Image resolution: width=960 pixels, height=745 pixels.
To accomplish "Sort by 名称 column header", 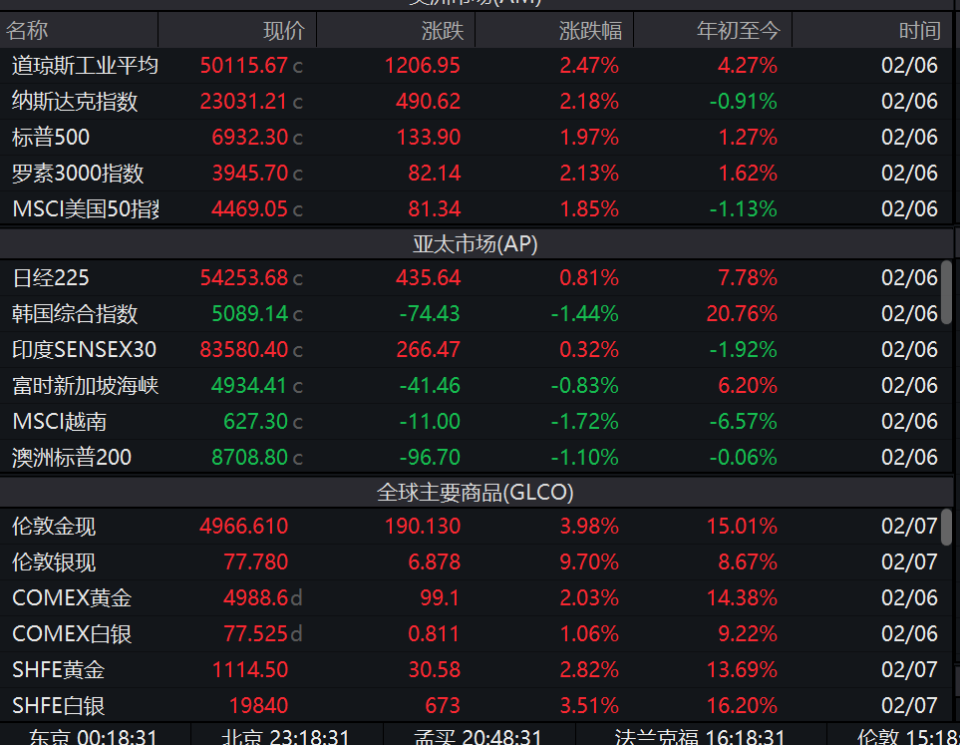I will tap(79, 30).
